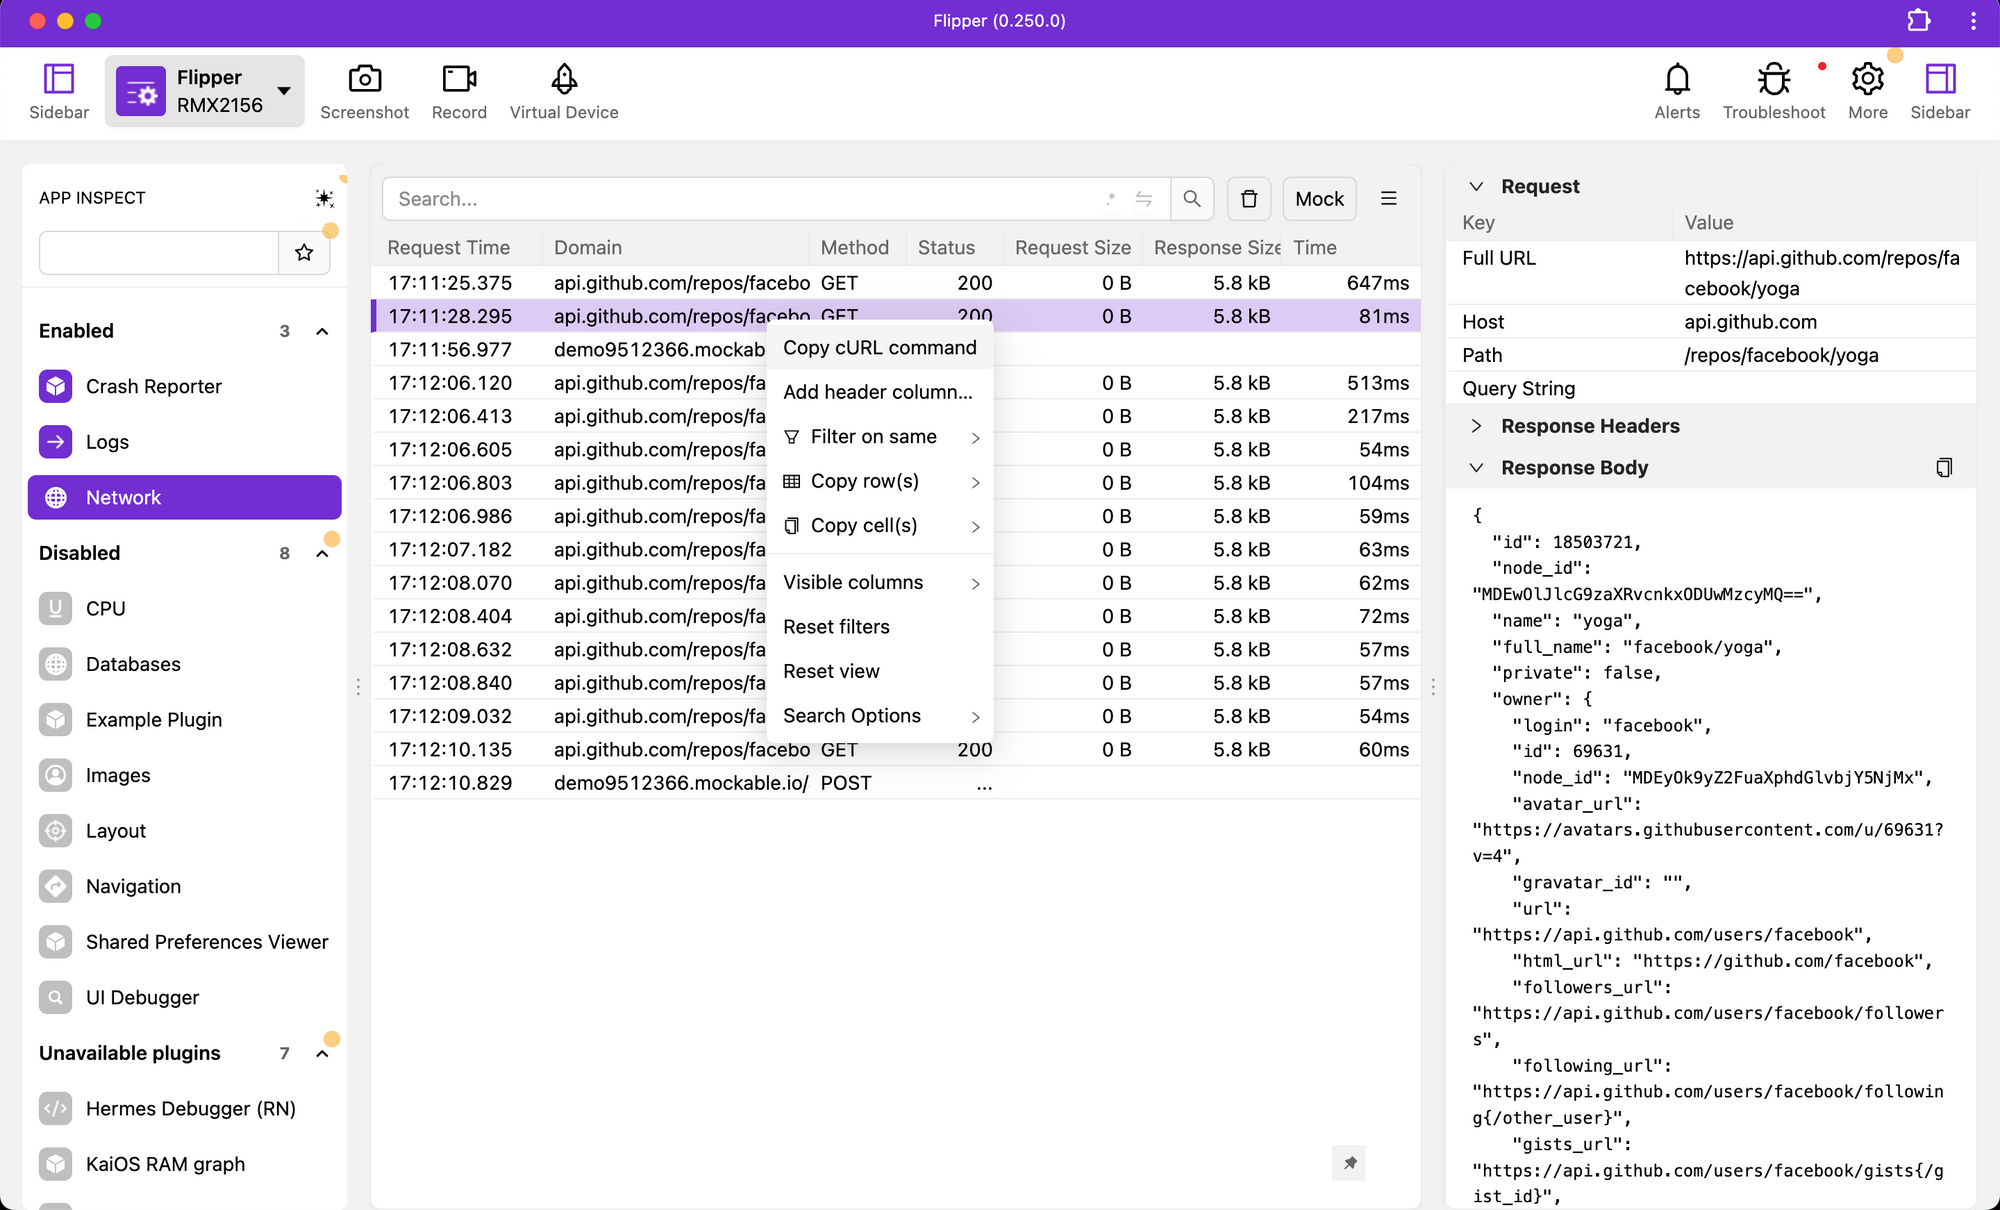Choose Add header column...
Viewport: 2000px width, 1210px height.
click(x=880, y=392)
